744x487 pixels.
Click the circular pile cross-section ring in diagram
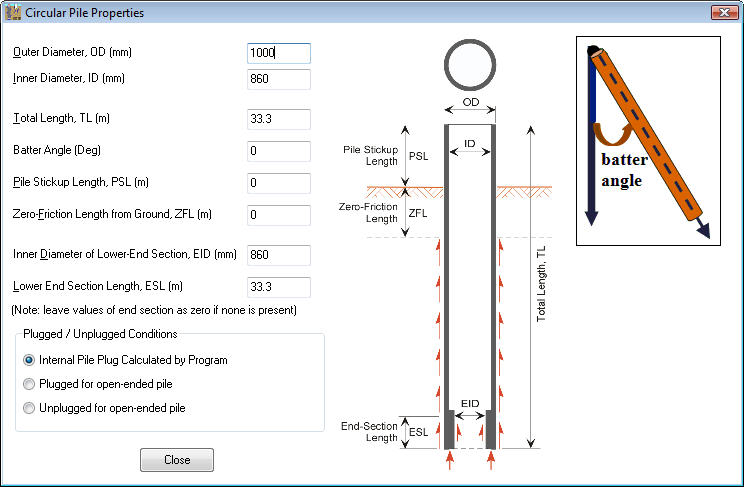[470, 67]
